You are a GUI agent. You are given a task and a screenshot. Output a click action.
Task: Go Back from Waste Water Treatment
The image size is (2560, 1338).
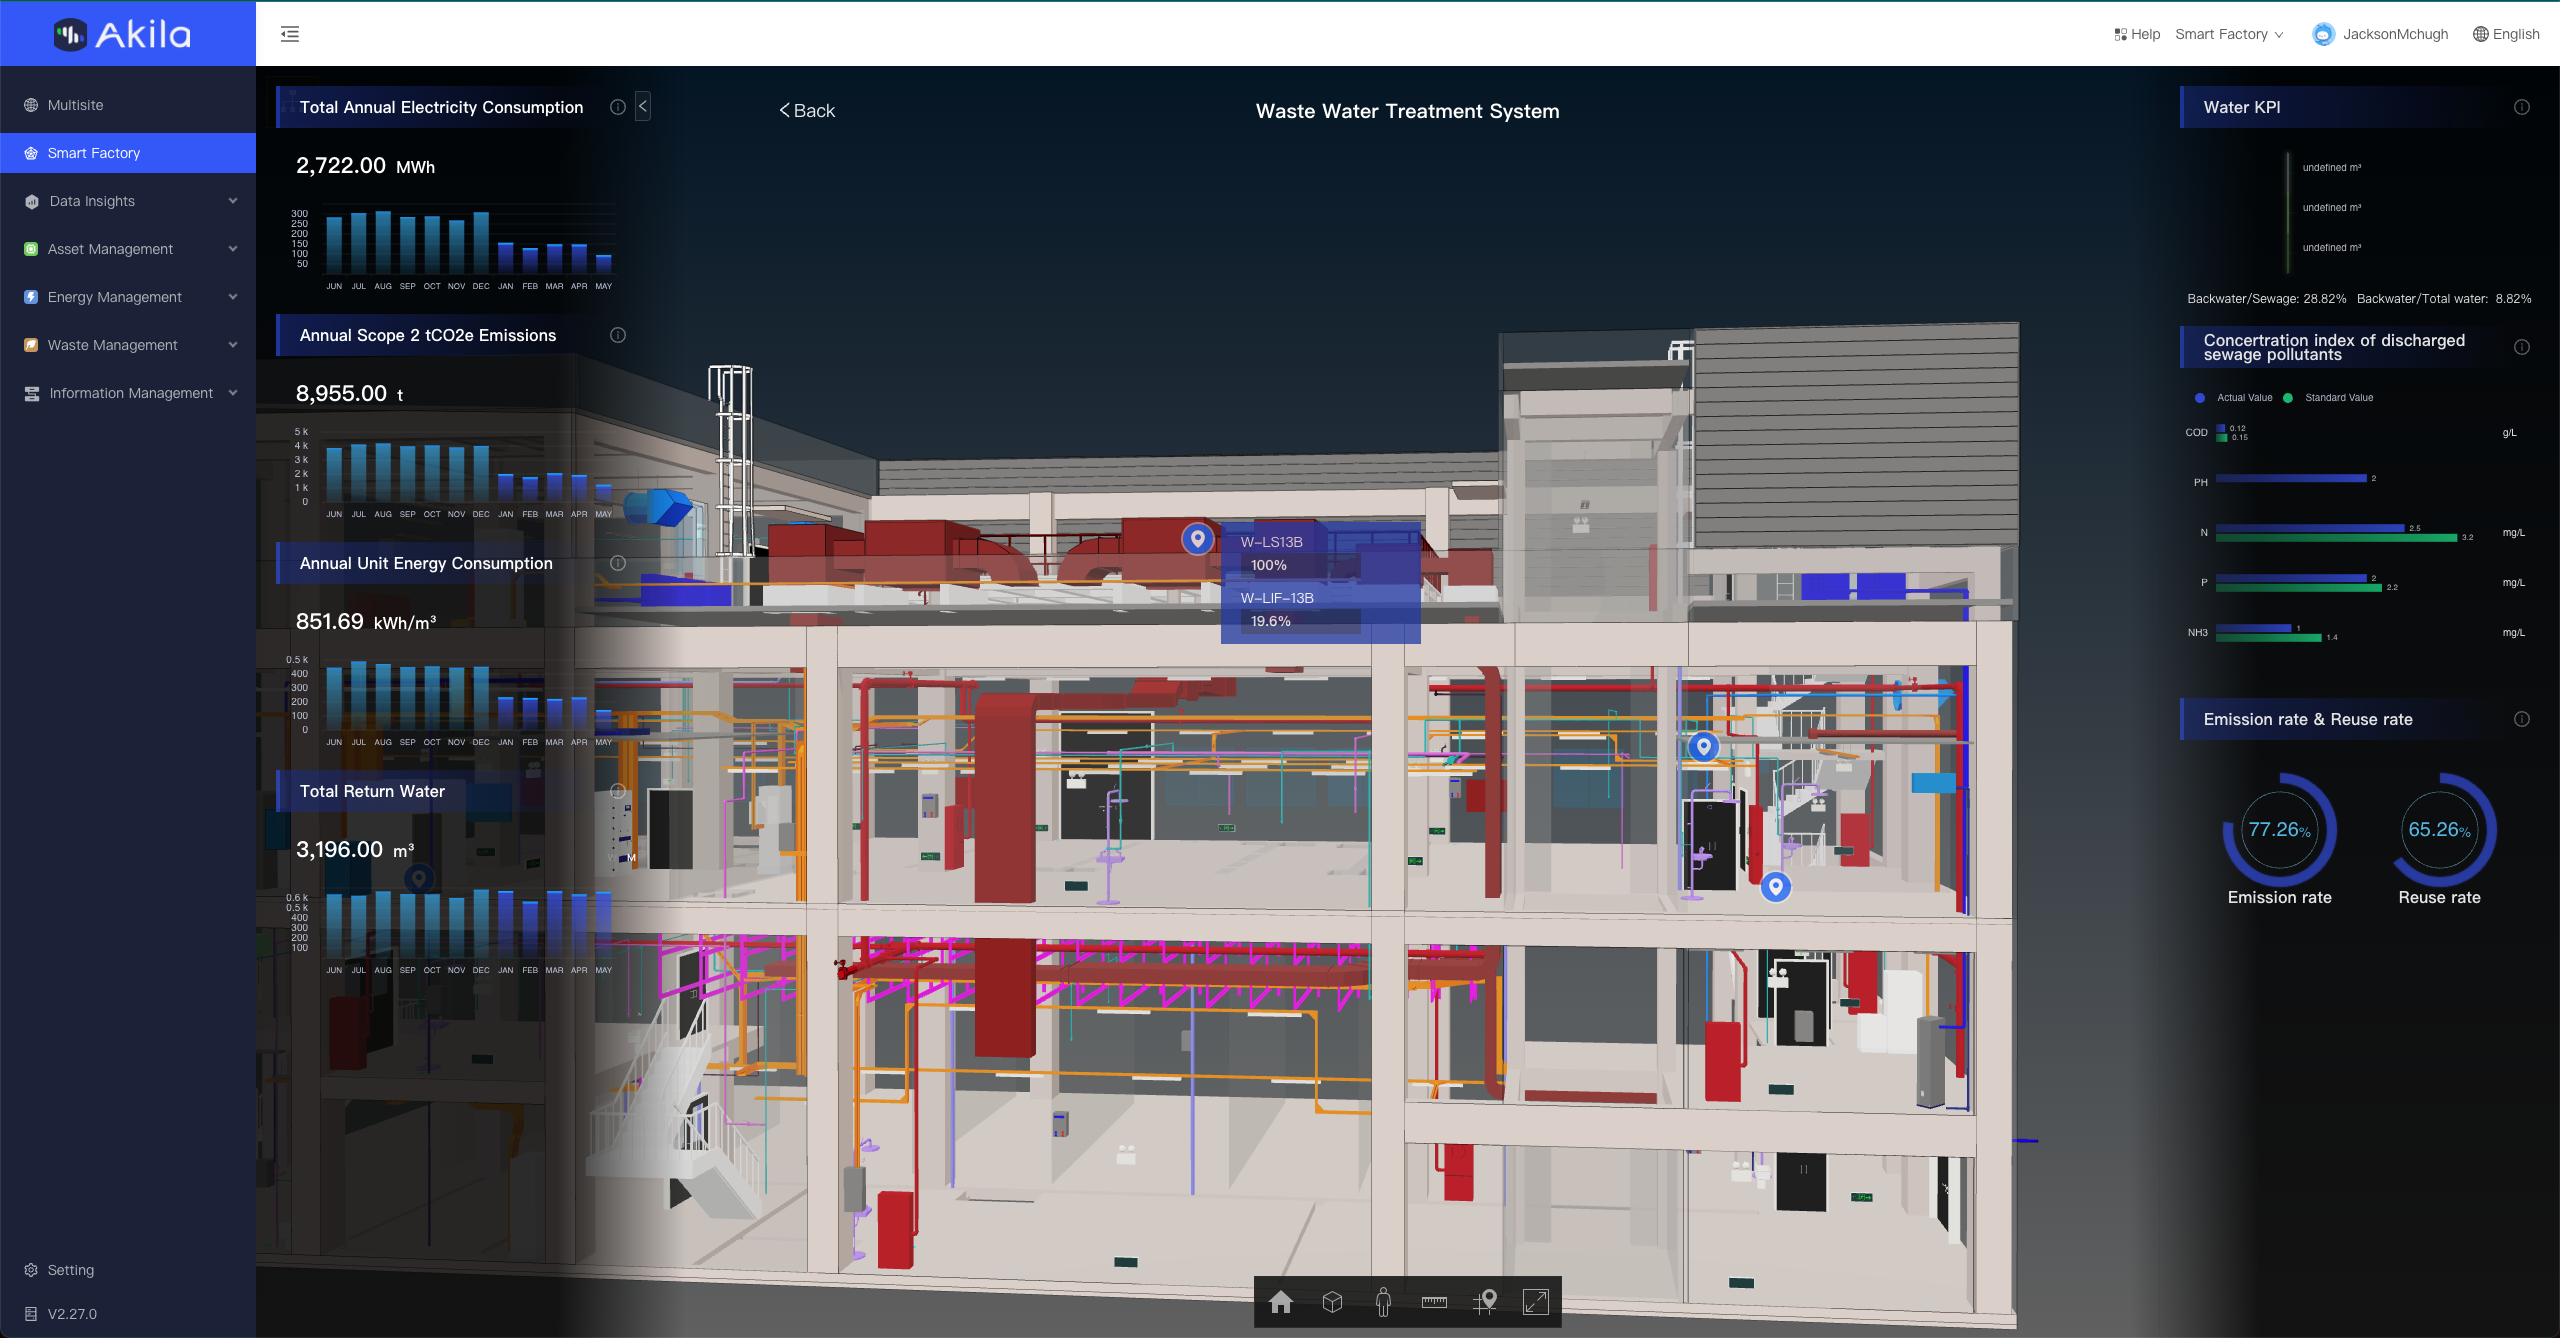pyautogui.click(x=807, y=111)
